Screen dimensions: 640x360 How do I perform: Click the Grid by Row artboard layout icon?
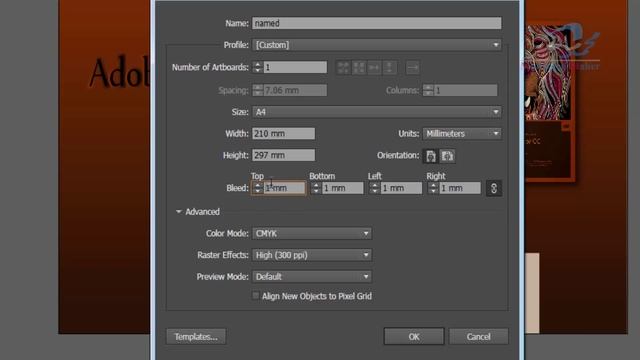(343, 67)
